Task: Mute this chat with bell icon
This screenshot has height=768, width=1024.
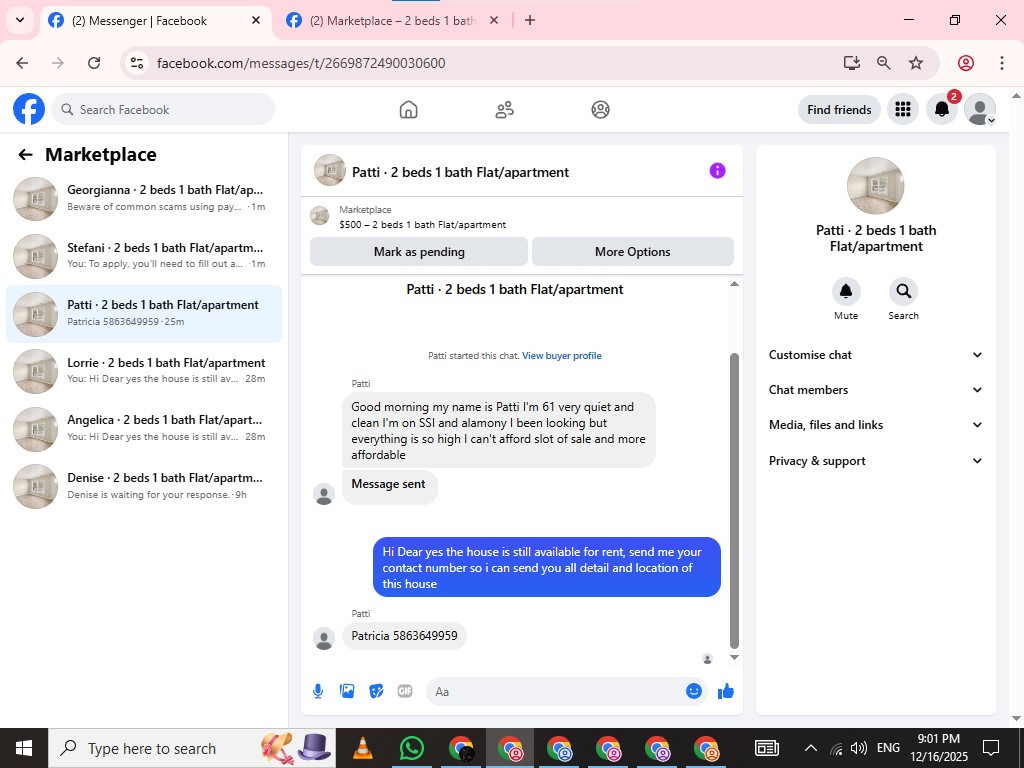Action: tap(846, 291)
